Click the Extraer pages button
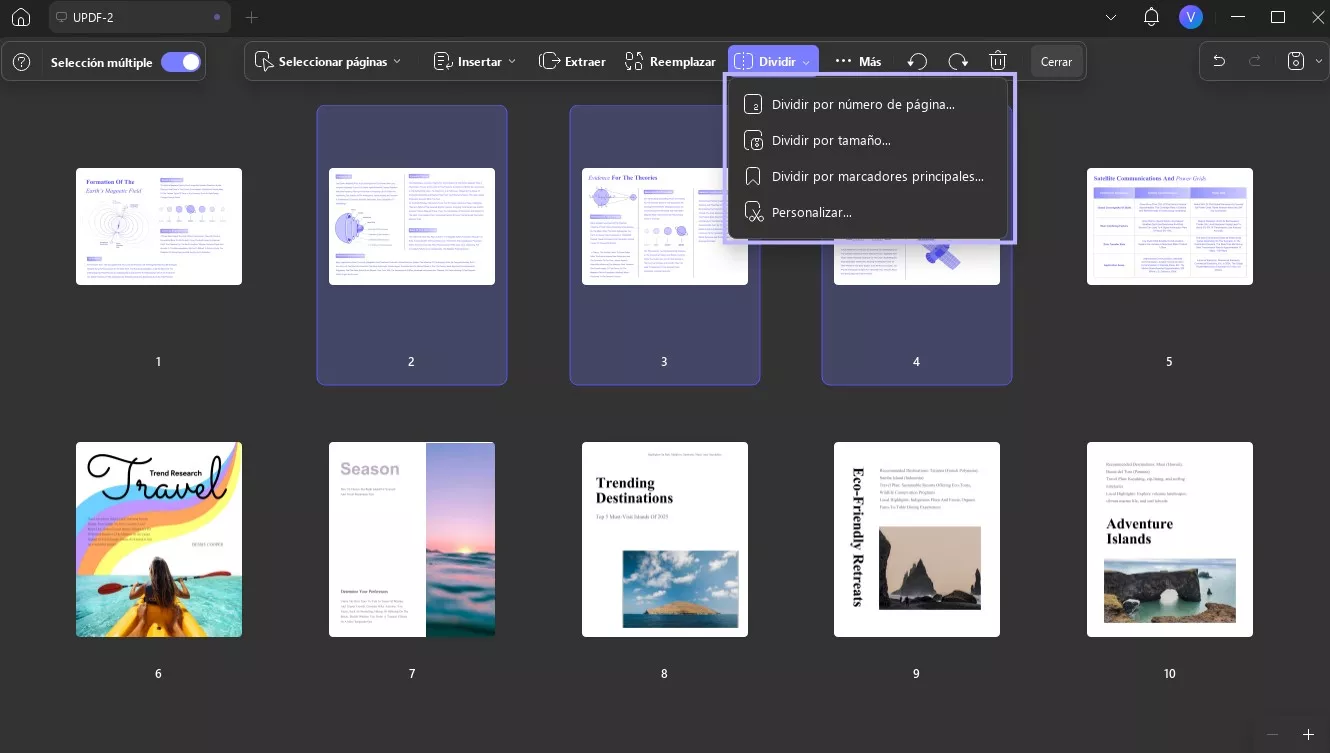Image resolution: width=1330 pixels, height=753 pixels. coord(572,61)
